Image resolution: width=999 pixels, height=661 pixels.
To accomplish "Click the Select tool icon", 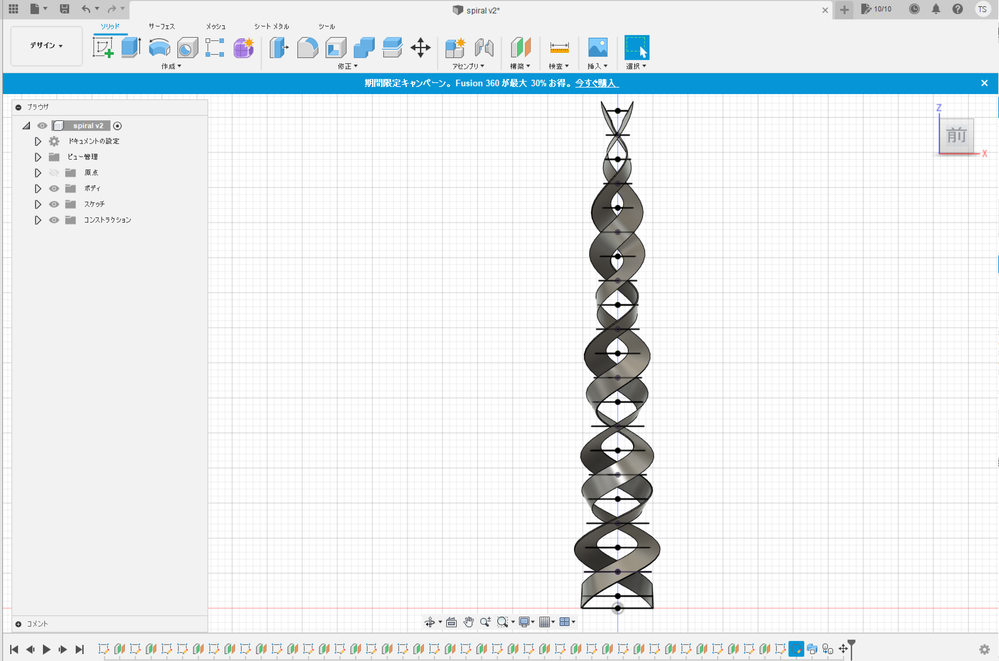I will click(636, 48).
